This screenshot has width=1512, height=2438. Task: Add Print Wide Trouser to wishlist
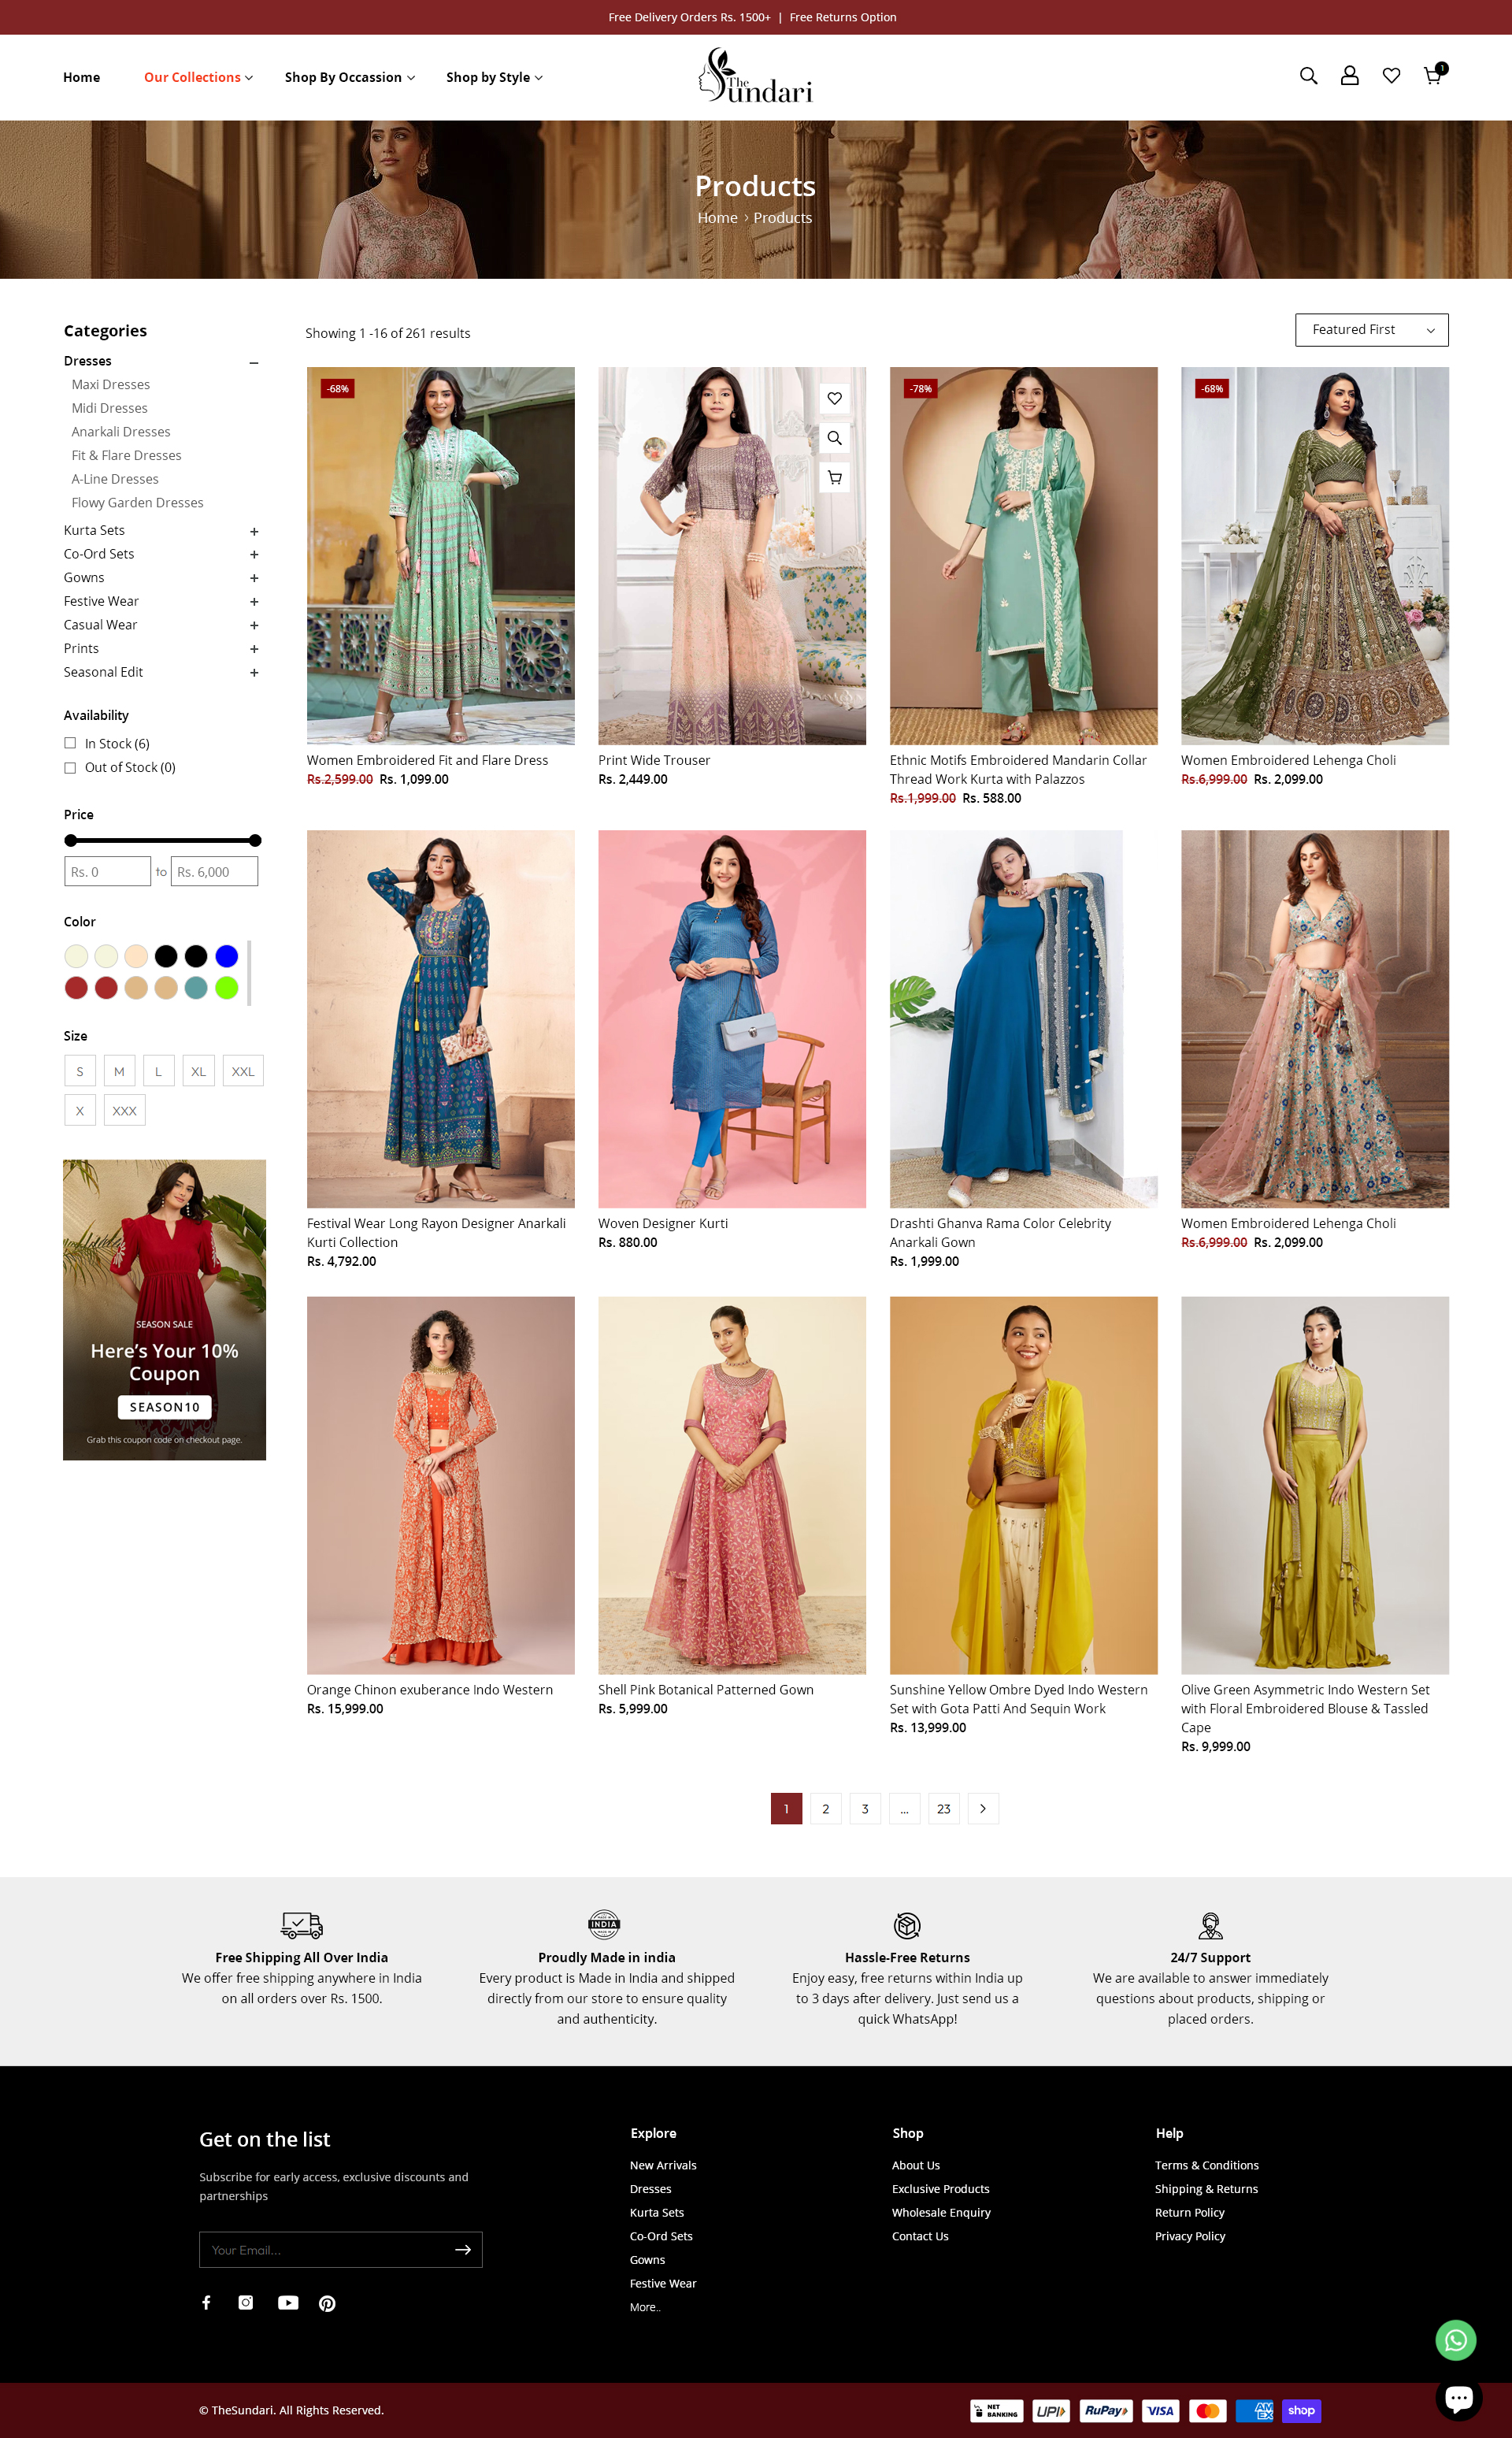coord(834,399)
